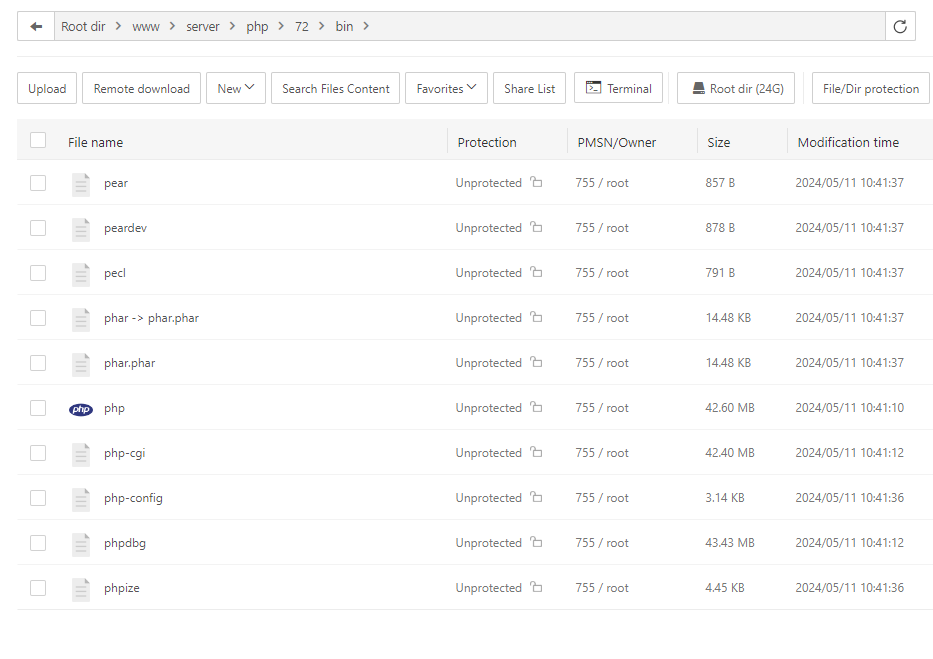This screenshot has height=659, width=933.
Task: Click the lock icon in pear row
Action: coord(536,183)
